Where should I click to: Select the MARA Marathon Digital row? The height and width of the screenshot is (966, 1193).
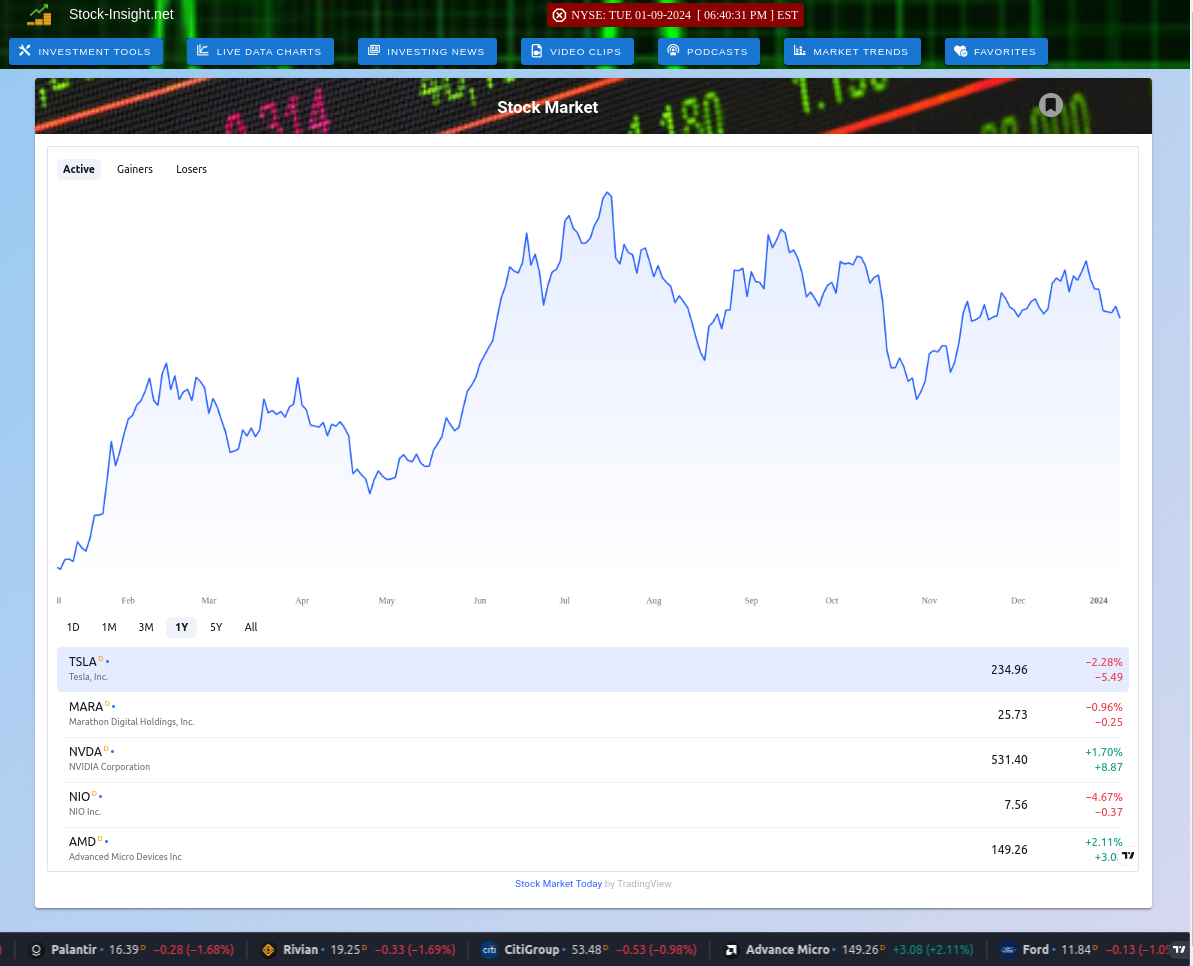coord(593,714)
